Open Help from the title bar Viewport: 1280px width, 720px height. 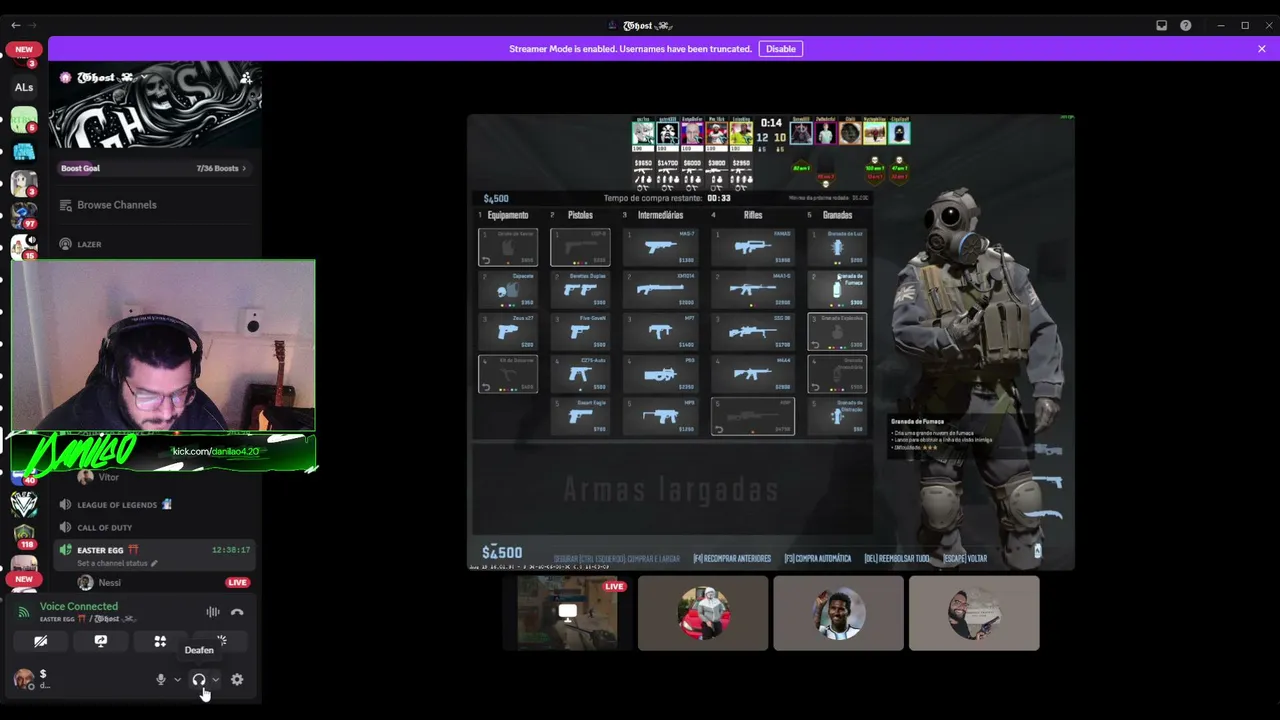[x=1186, y=25]
